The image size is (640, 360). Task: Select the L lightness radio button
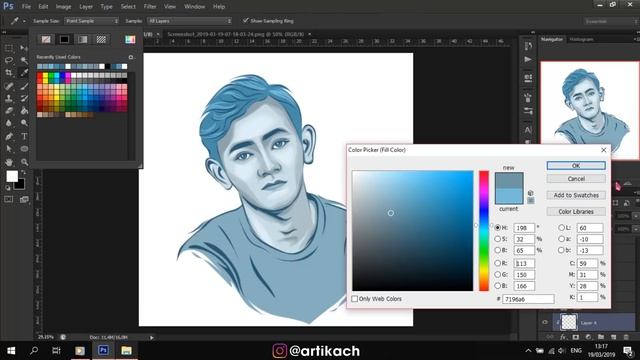(562, 228)
